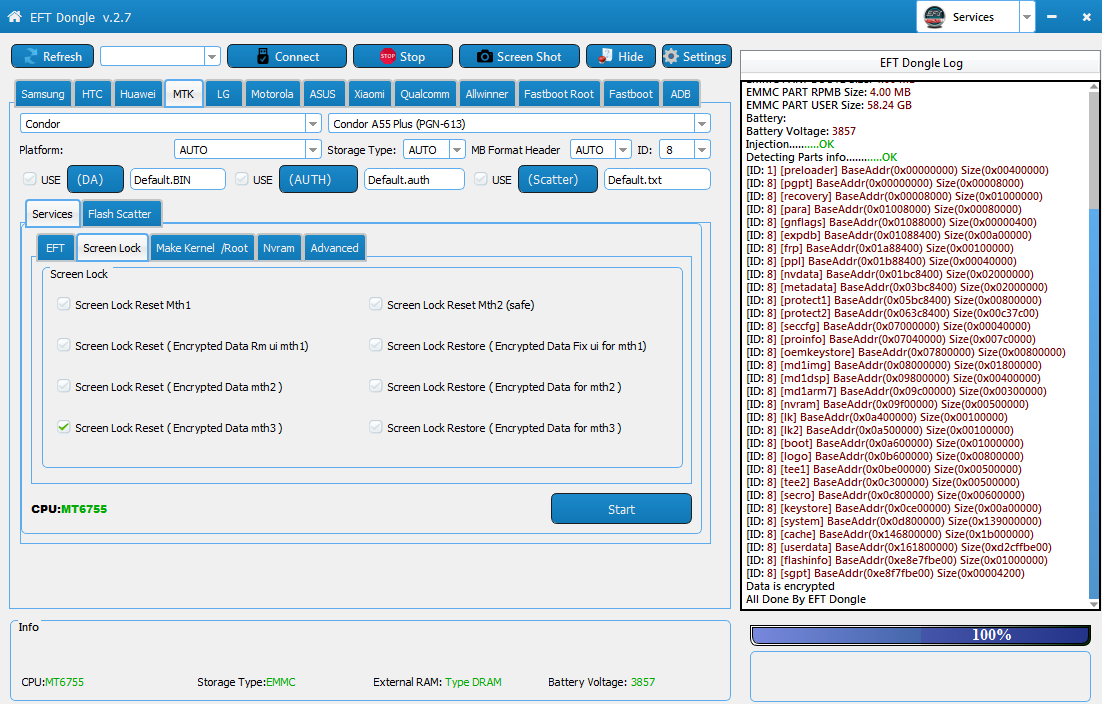Switch to the EFT sub-tab

[x=56, y=248]
